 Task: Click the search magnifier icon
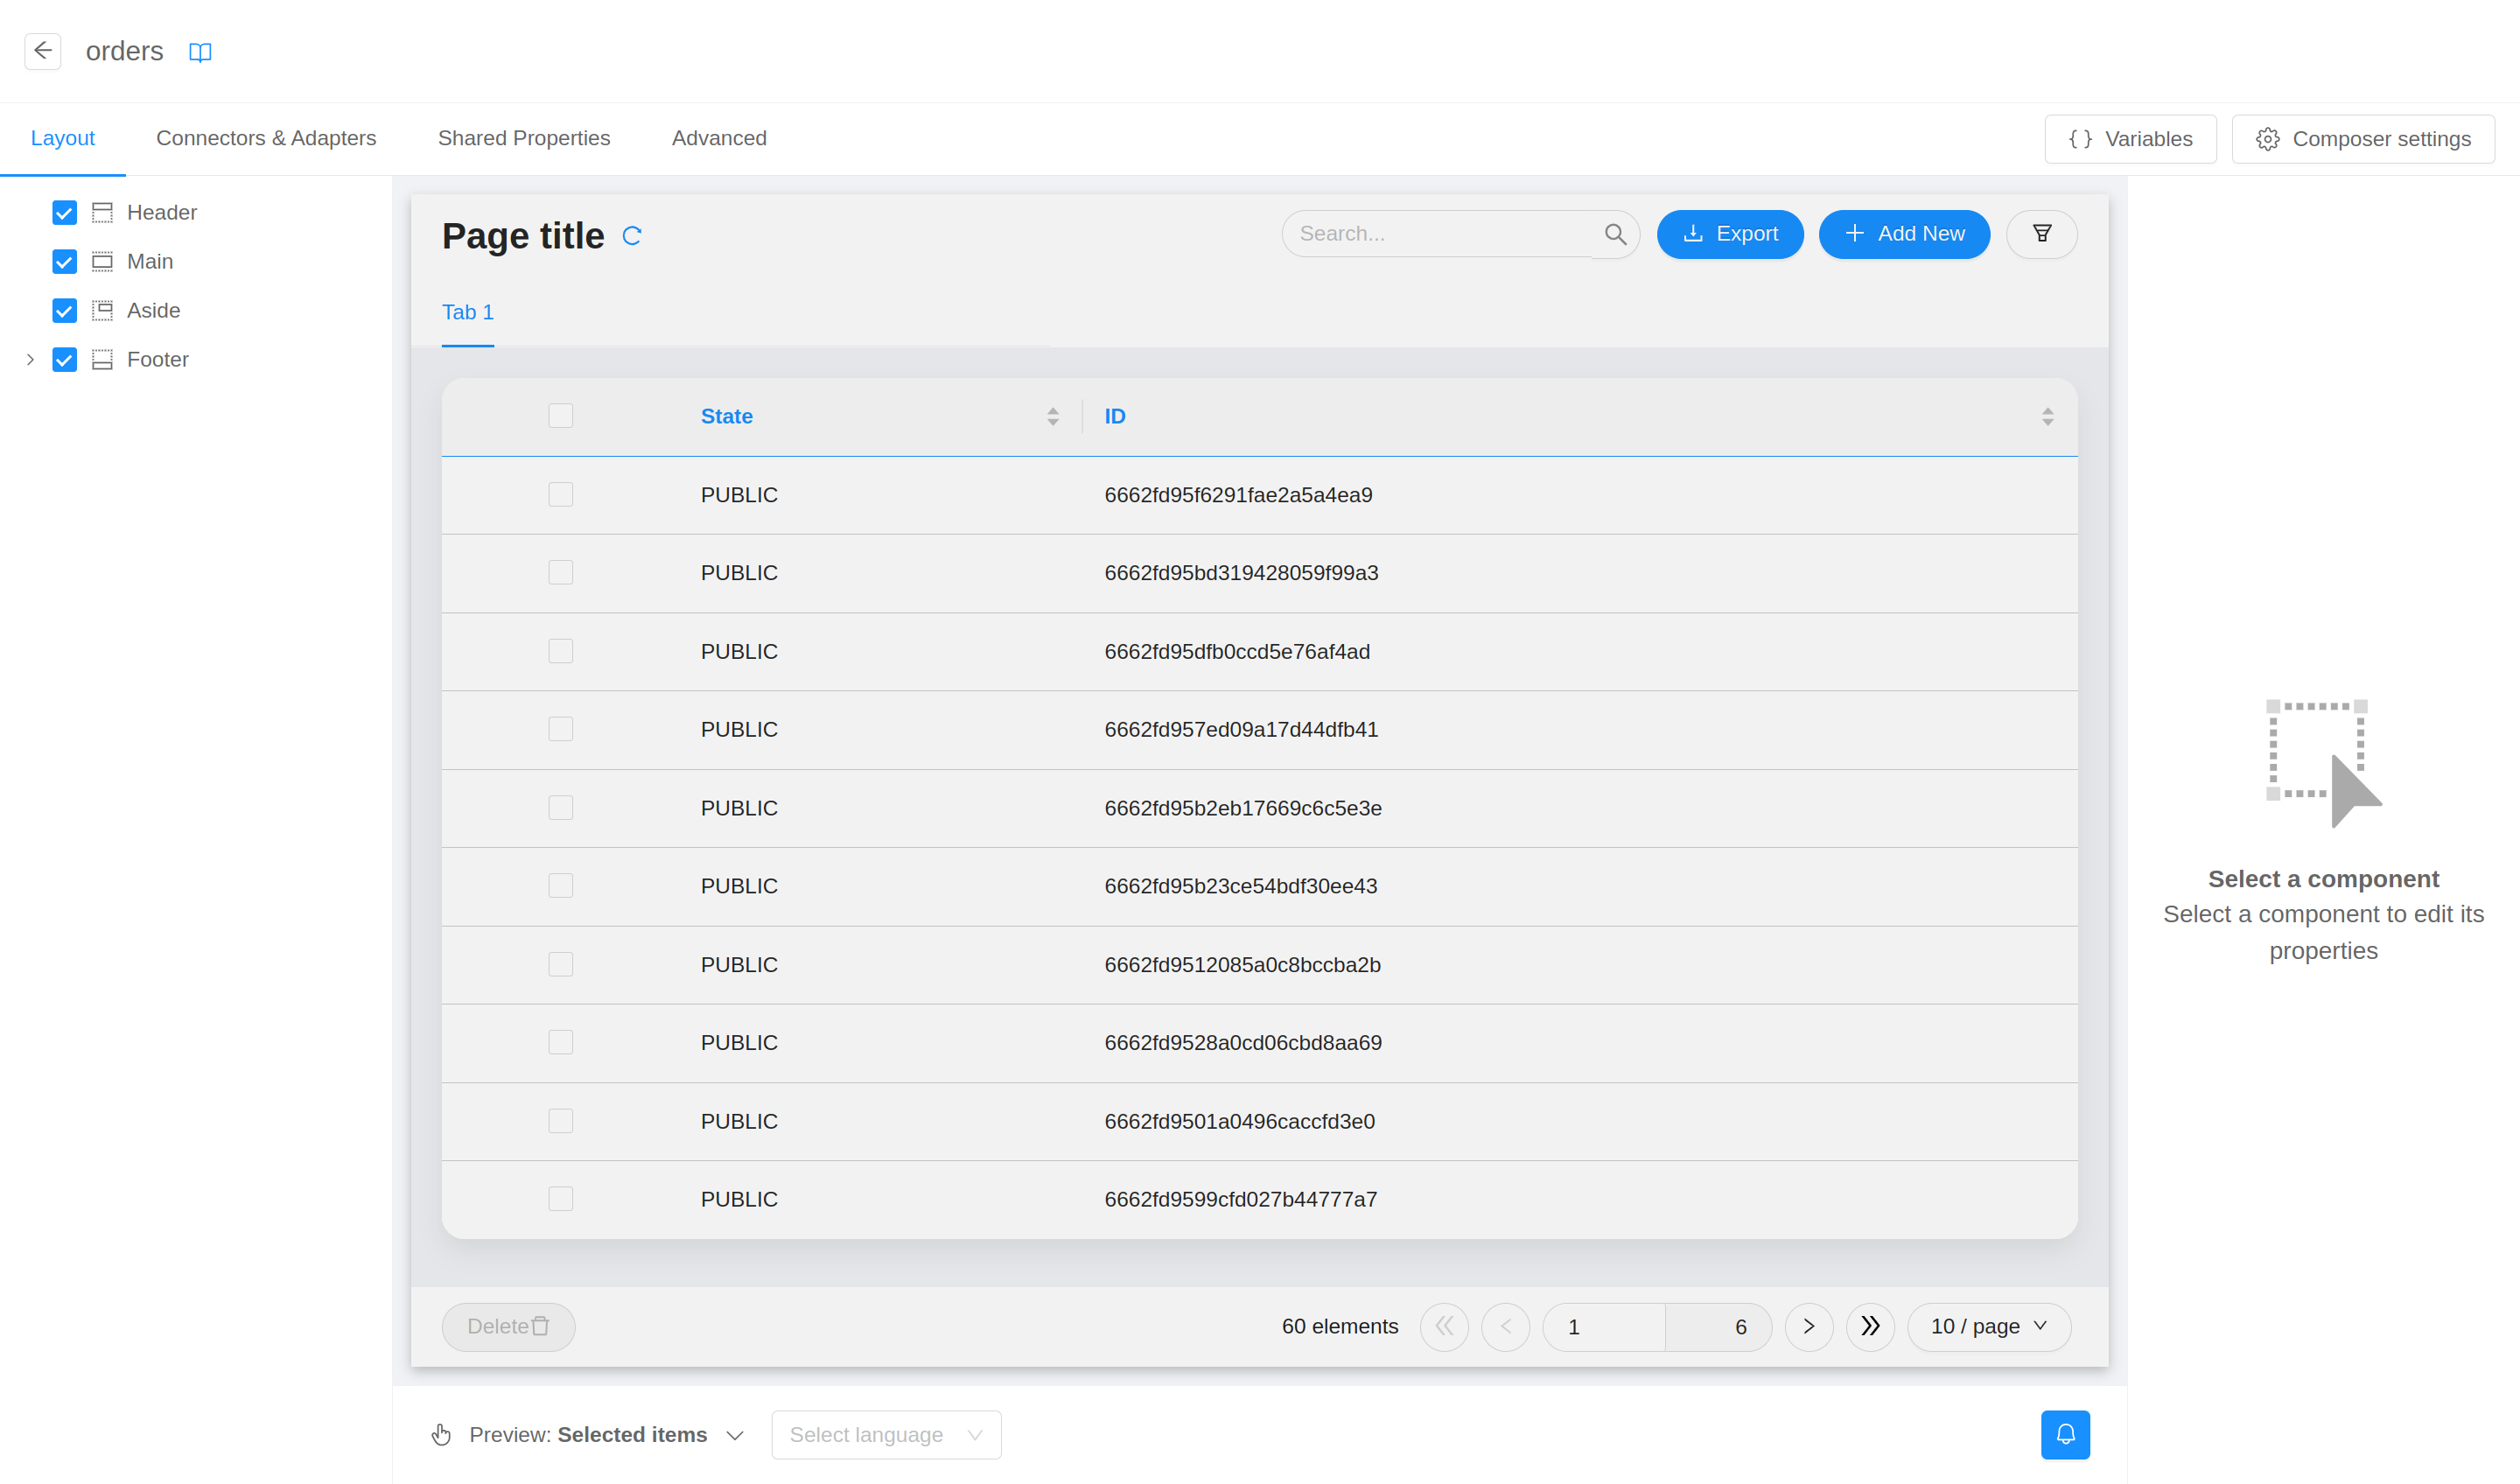tap(1615, 234)
